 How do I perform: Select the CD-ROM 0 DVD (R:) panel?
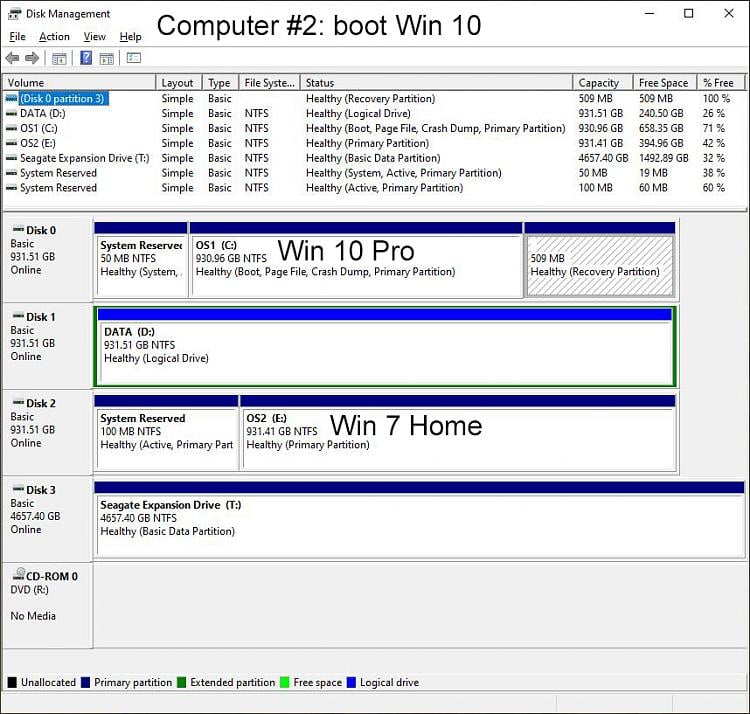pyautogui.click(x=47, y=605)
